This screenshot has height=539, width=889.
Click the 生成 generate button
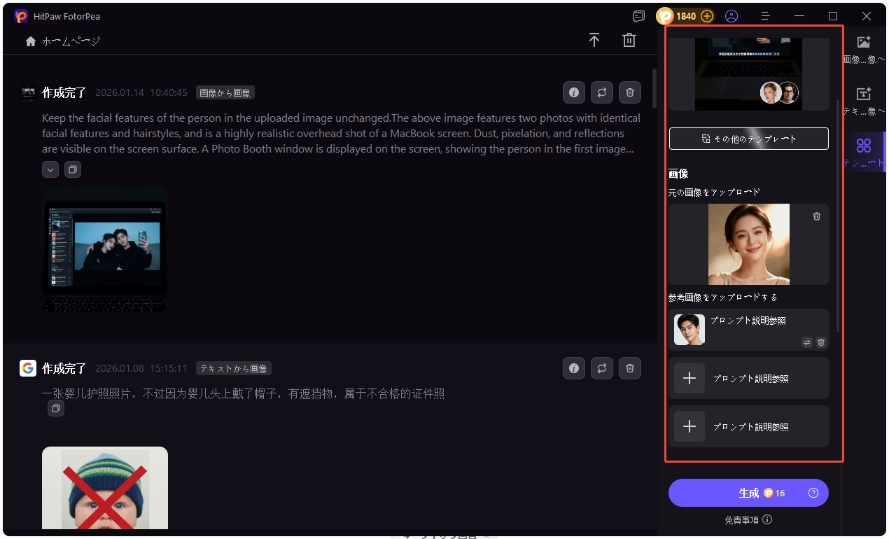(748, 493)
